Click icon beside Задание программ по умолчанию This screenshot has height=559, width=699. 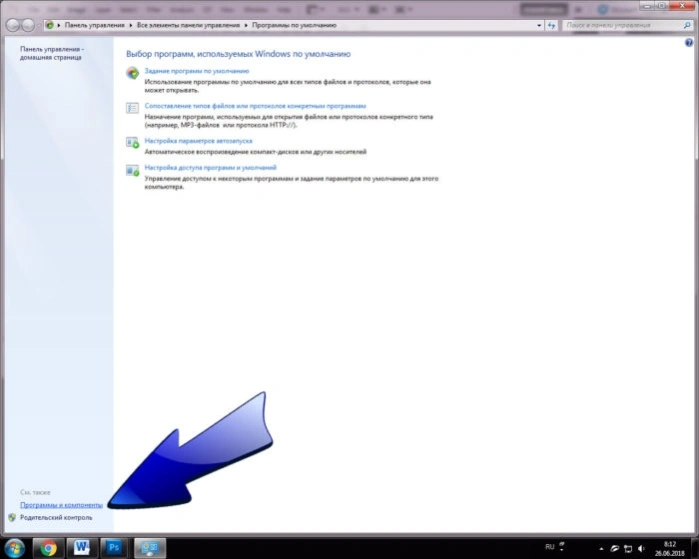point(132,73)
